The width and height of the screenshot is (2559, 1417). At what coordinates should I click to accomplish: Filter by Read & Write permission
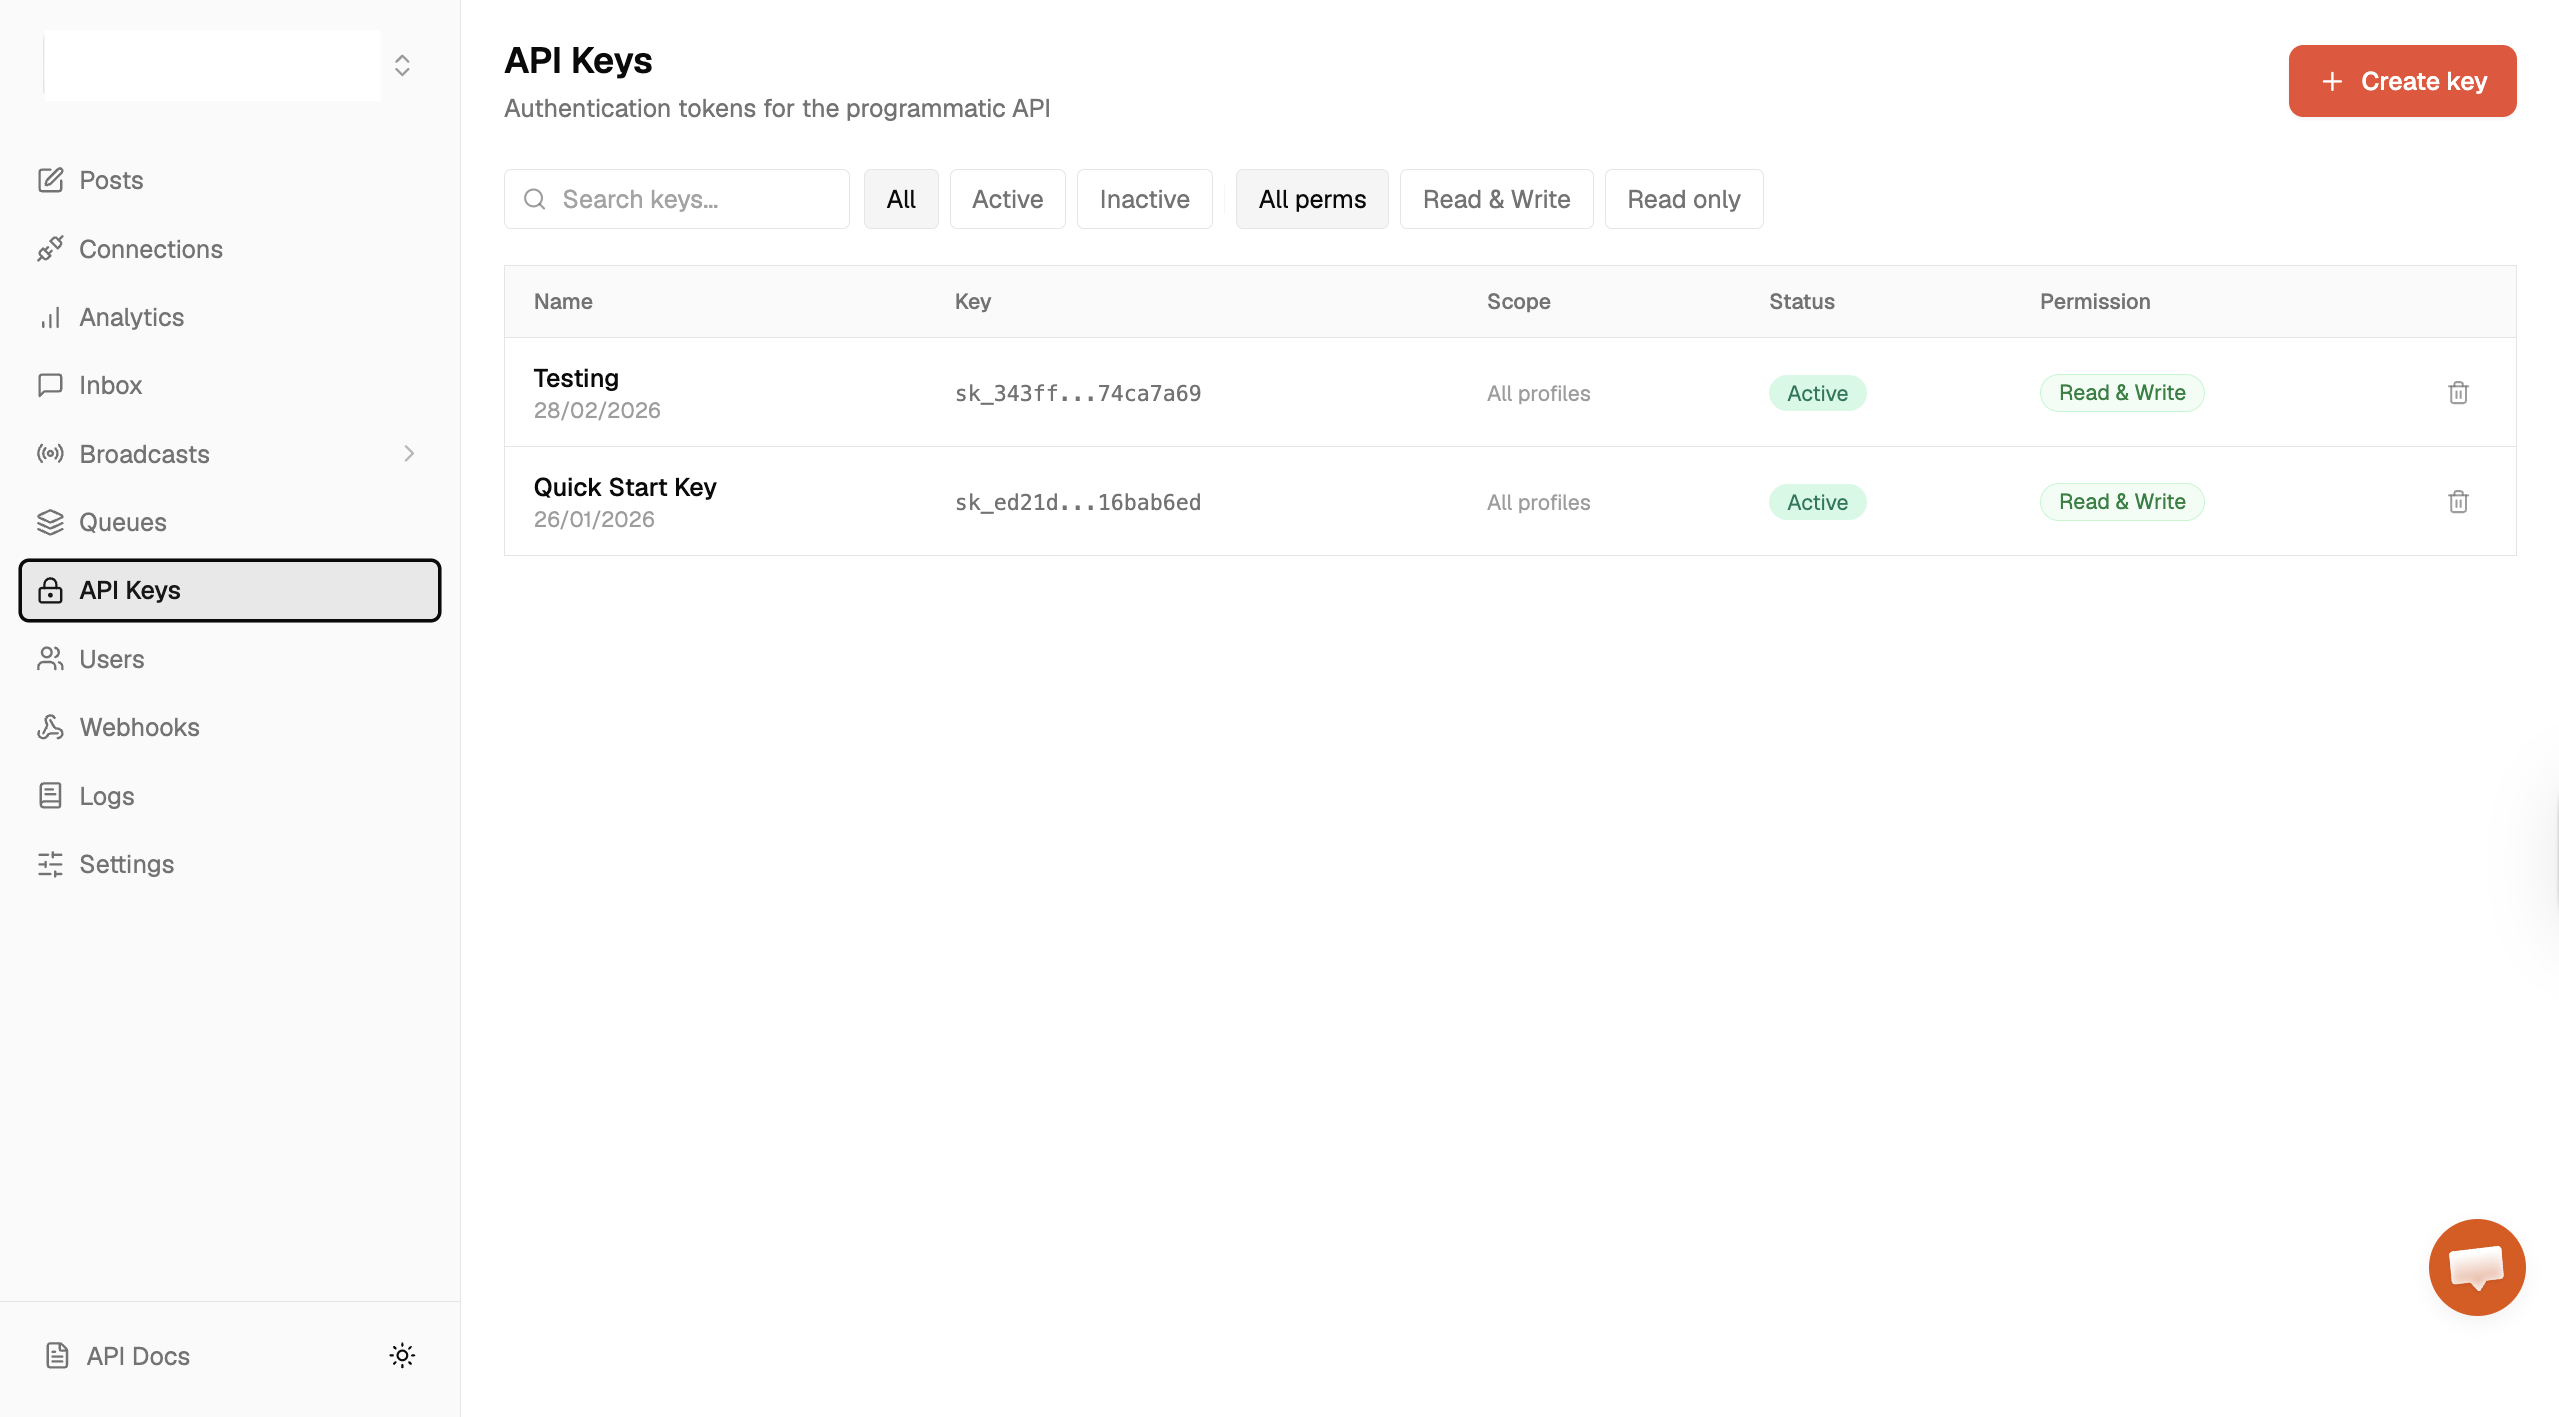tap(1496, 199)
